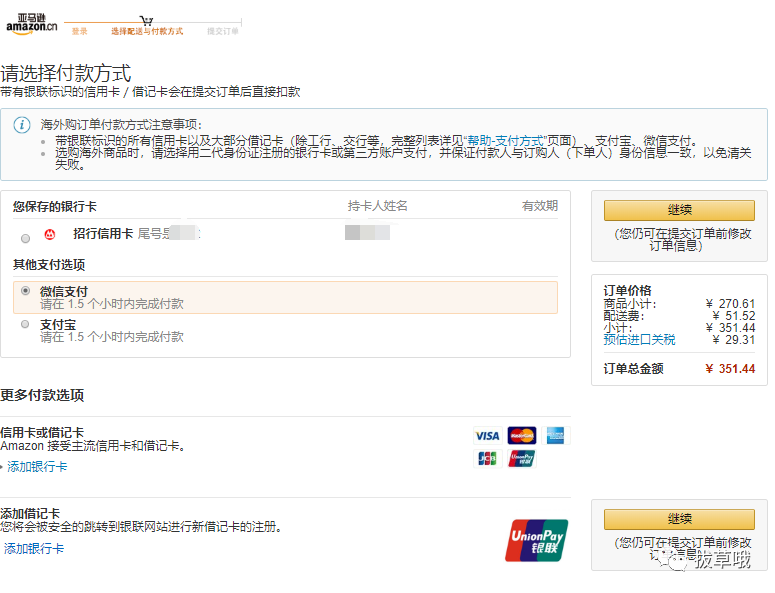The width and height of the screenshot is (775, 593).
Task: Click the bottom 继续 button
Action: click(x=679, y=519)
